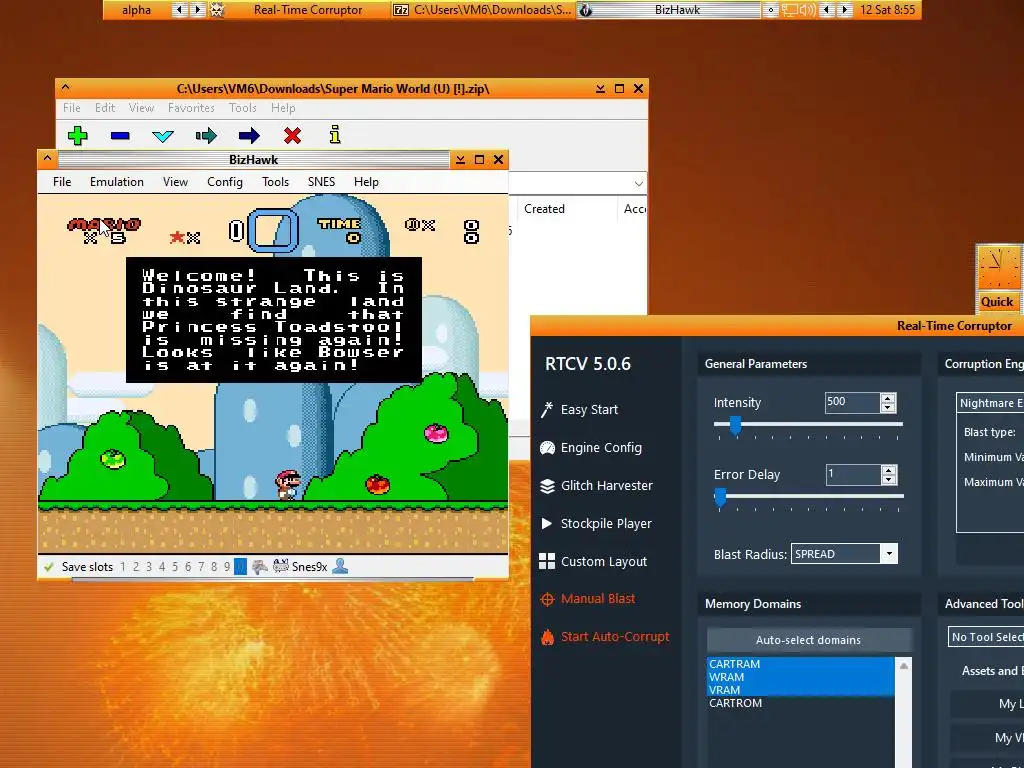Screen dimensions: 1024x768
Task: Click the Memory Domains list scrollbar up arrow
Action: pyautogui.click(x=904, y=665)
